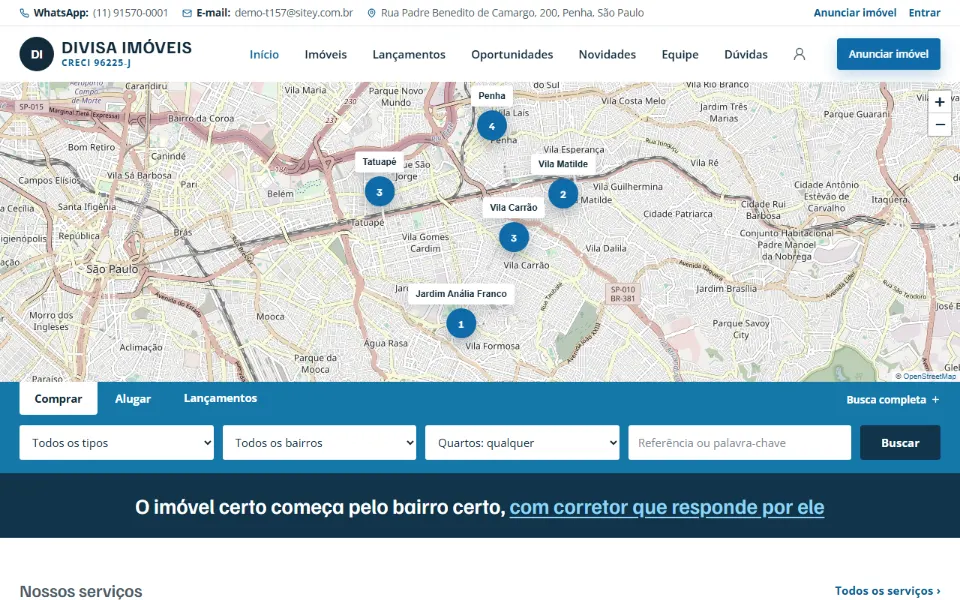This screenshot has width=960, height=600.
Task: Open Lançamentos in the top navigation
Action: [x=409, y=54]
